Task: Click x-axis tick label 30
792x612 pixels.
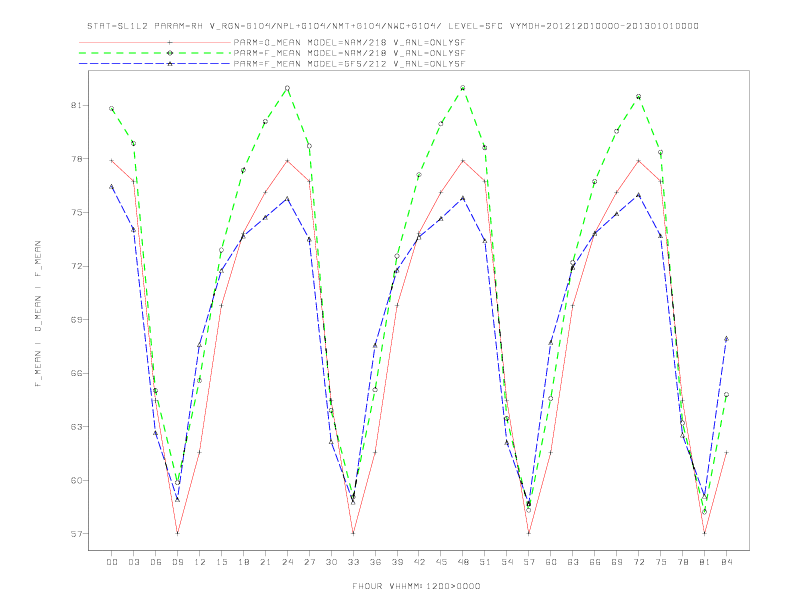Action: pyautogui.click(x=331, y=562)
